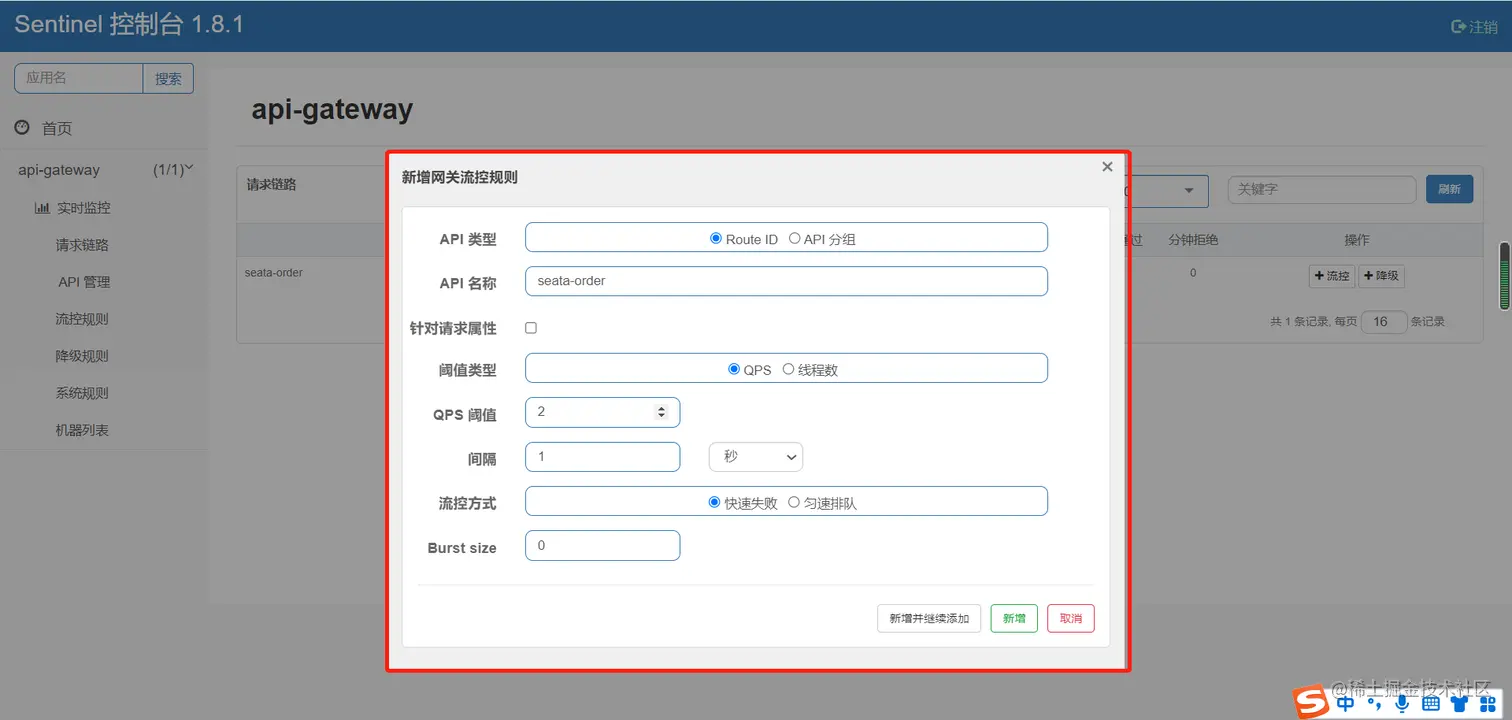
Task: Select the Route ID radio option
Action: point(716,239)
